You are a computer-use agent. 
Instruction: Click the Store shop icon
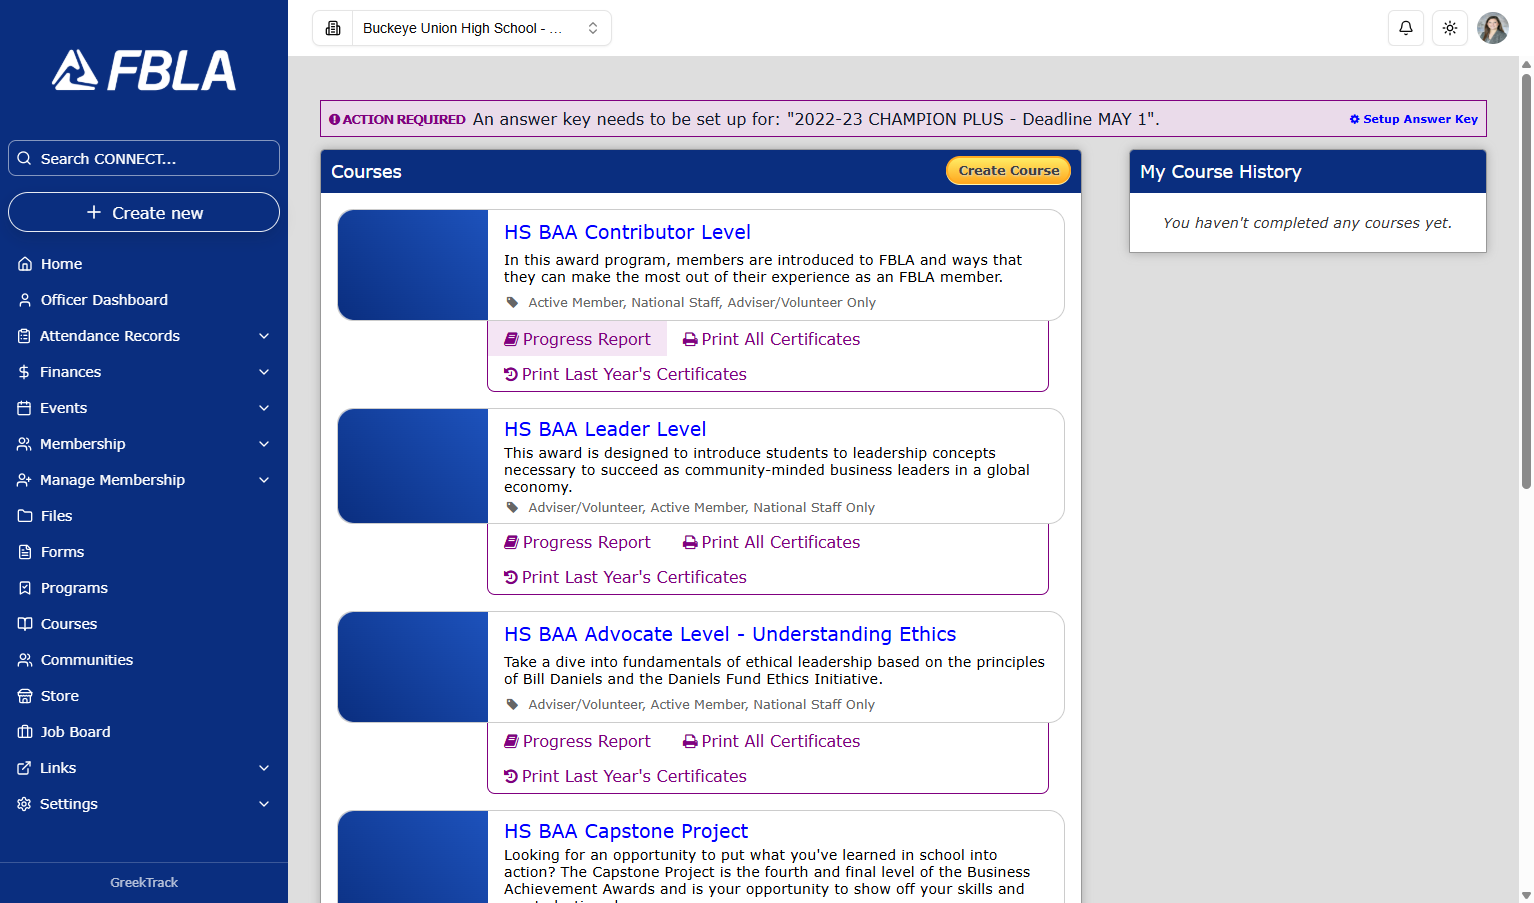tap(25, 696)
